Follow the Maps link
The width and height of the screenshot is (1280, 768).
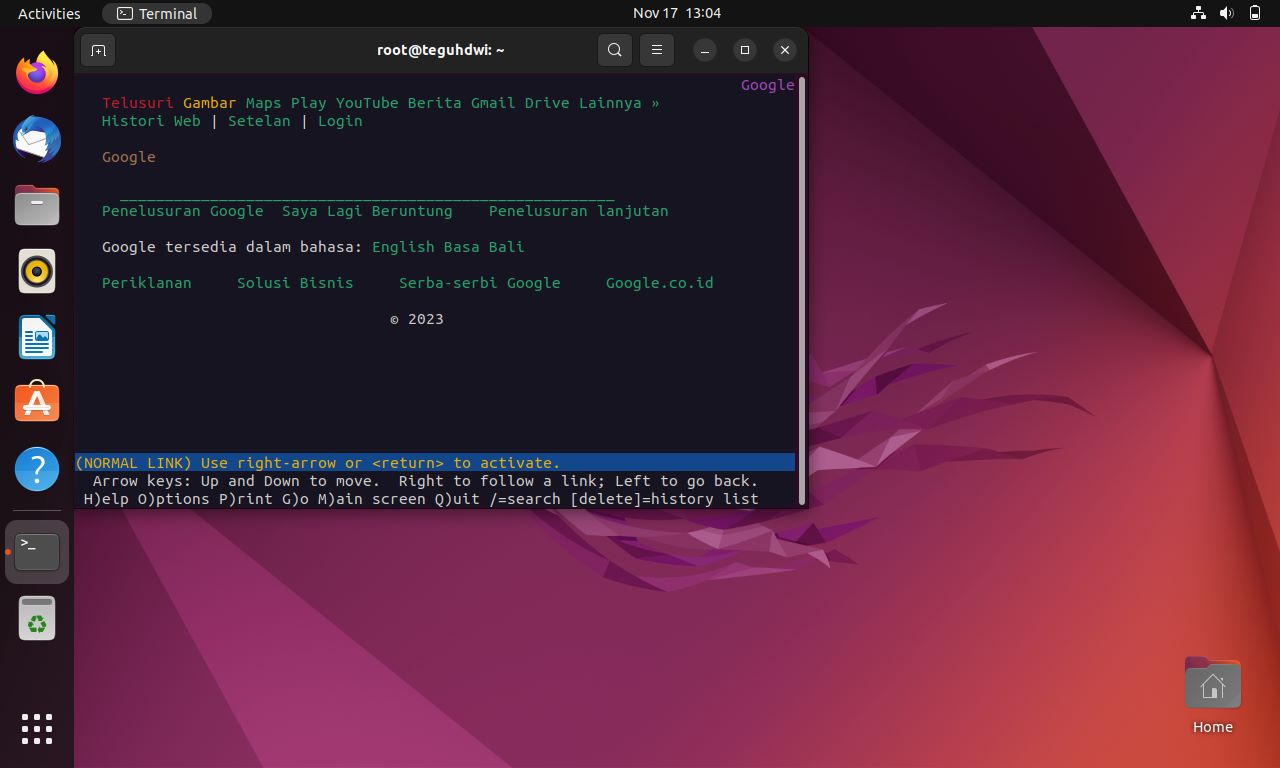pyautogui.click(x=264, y=103)
